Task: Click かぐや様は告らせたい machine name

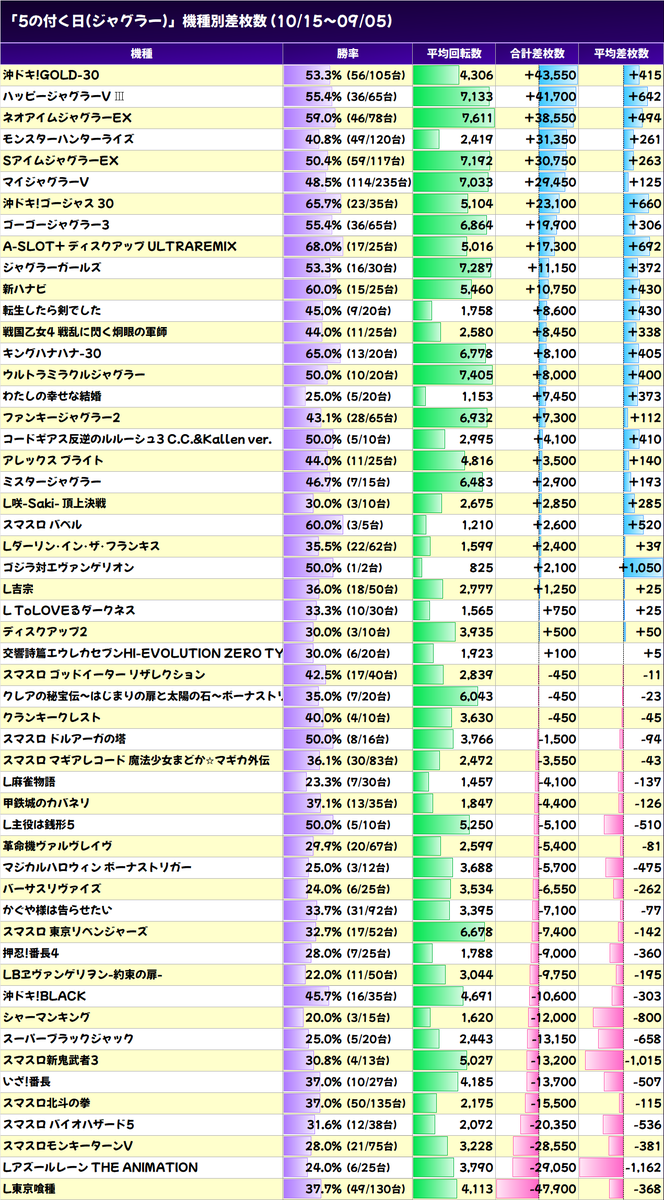Action: tap(57, 909)
